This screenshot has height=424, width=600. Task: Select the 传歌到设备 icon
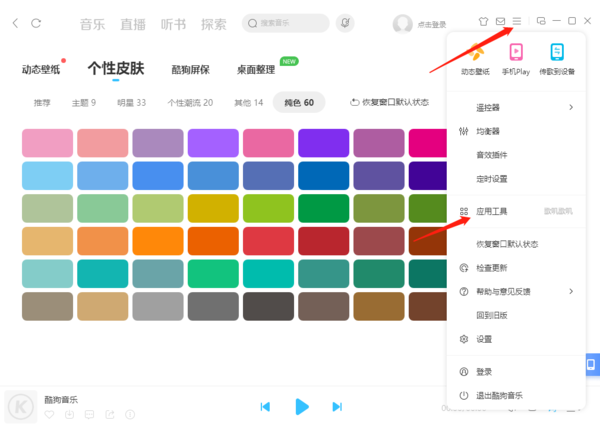click(x=557, y=58)
